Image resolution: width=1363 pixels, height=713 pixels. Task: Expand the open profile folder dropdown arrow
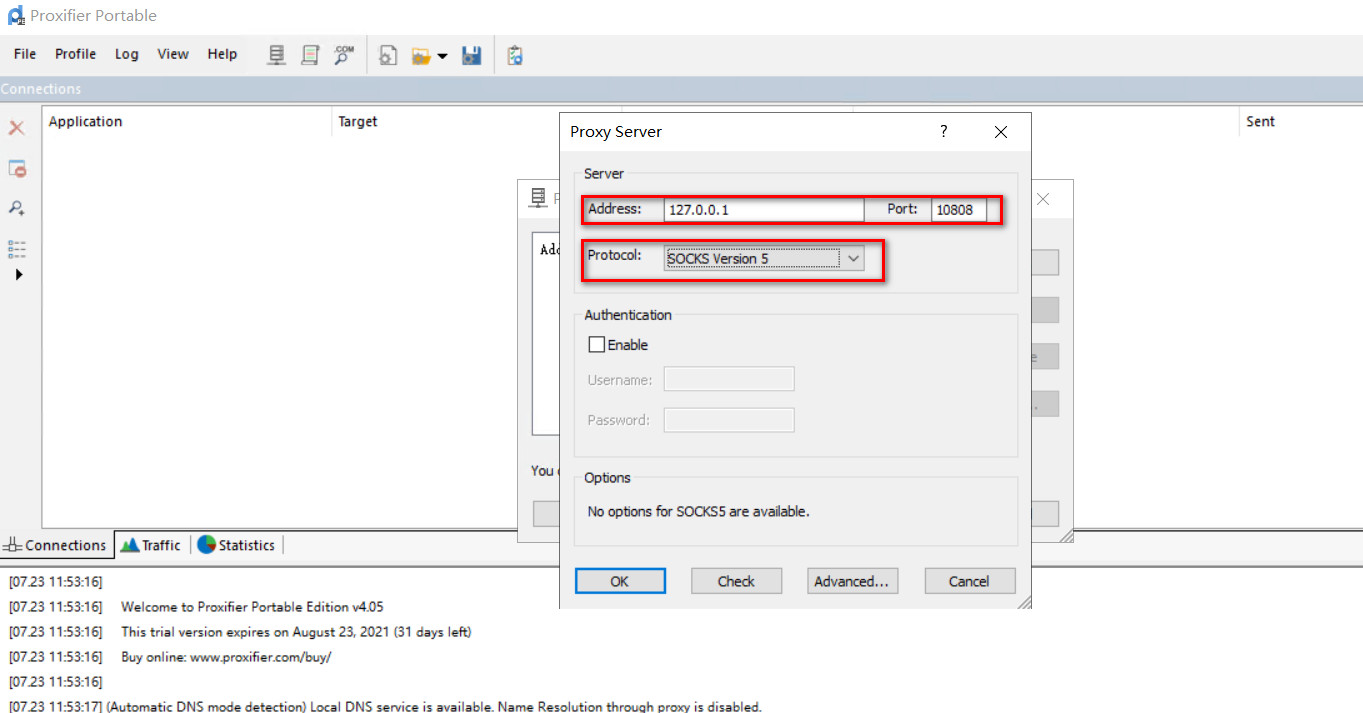442,56
